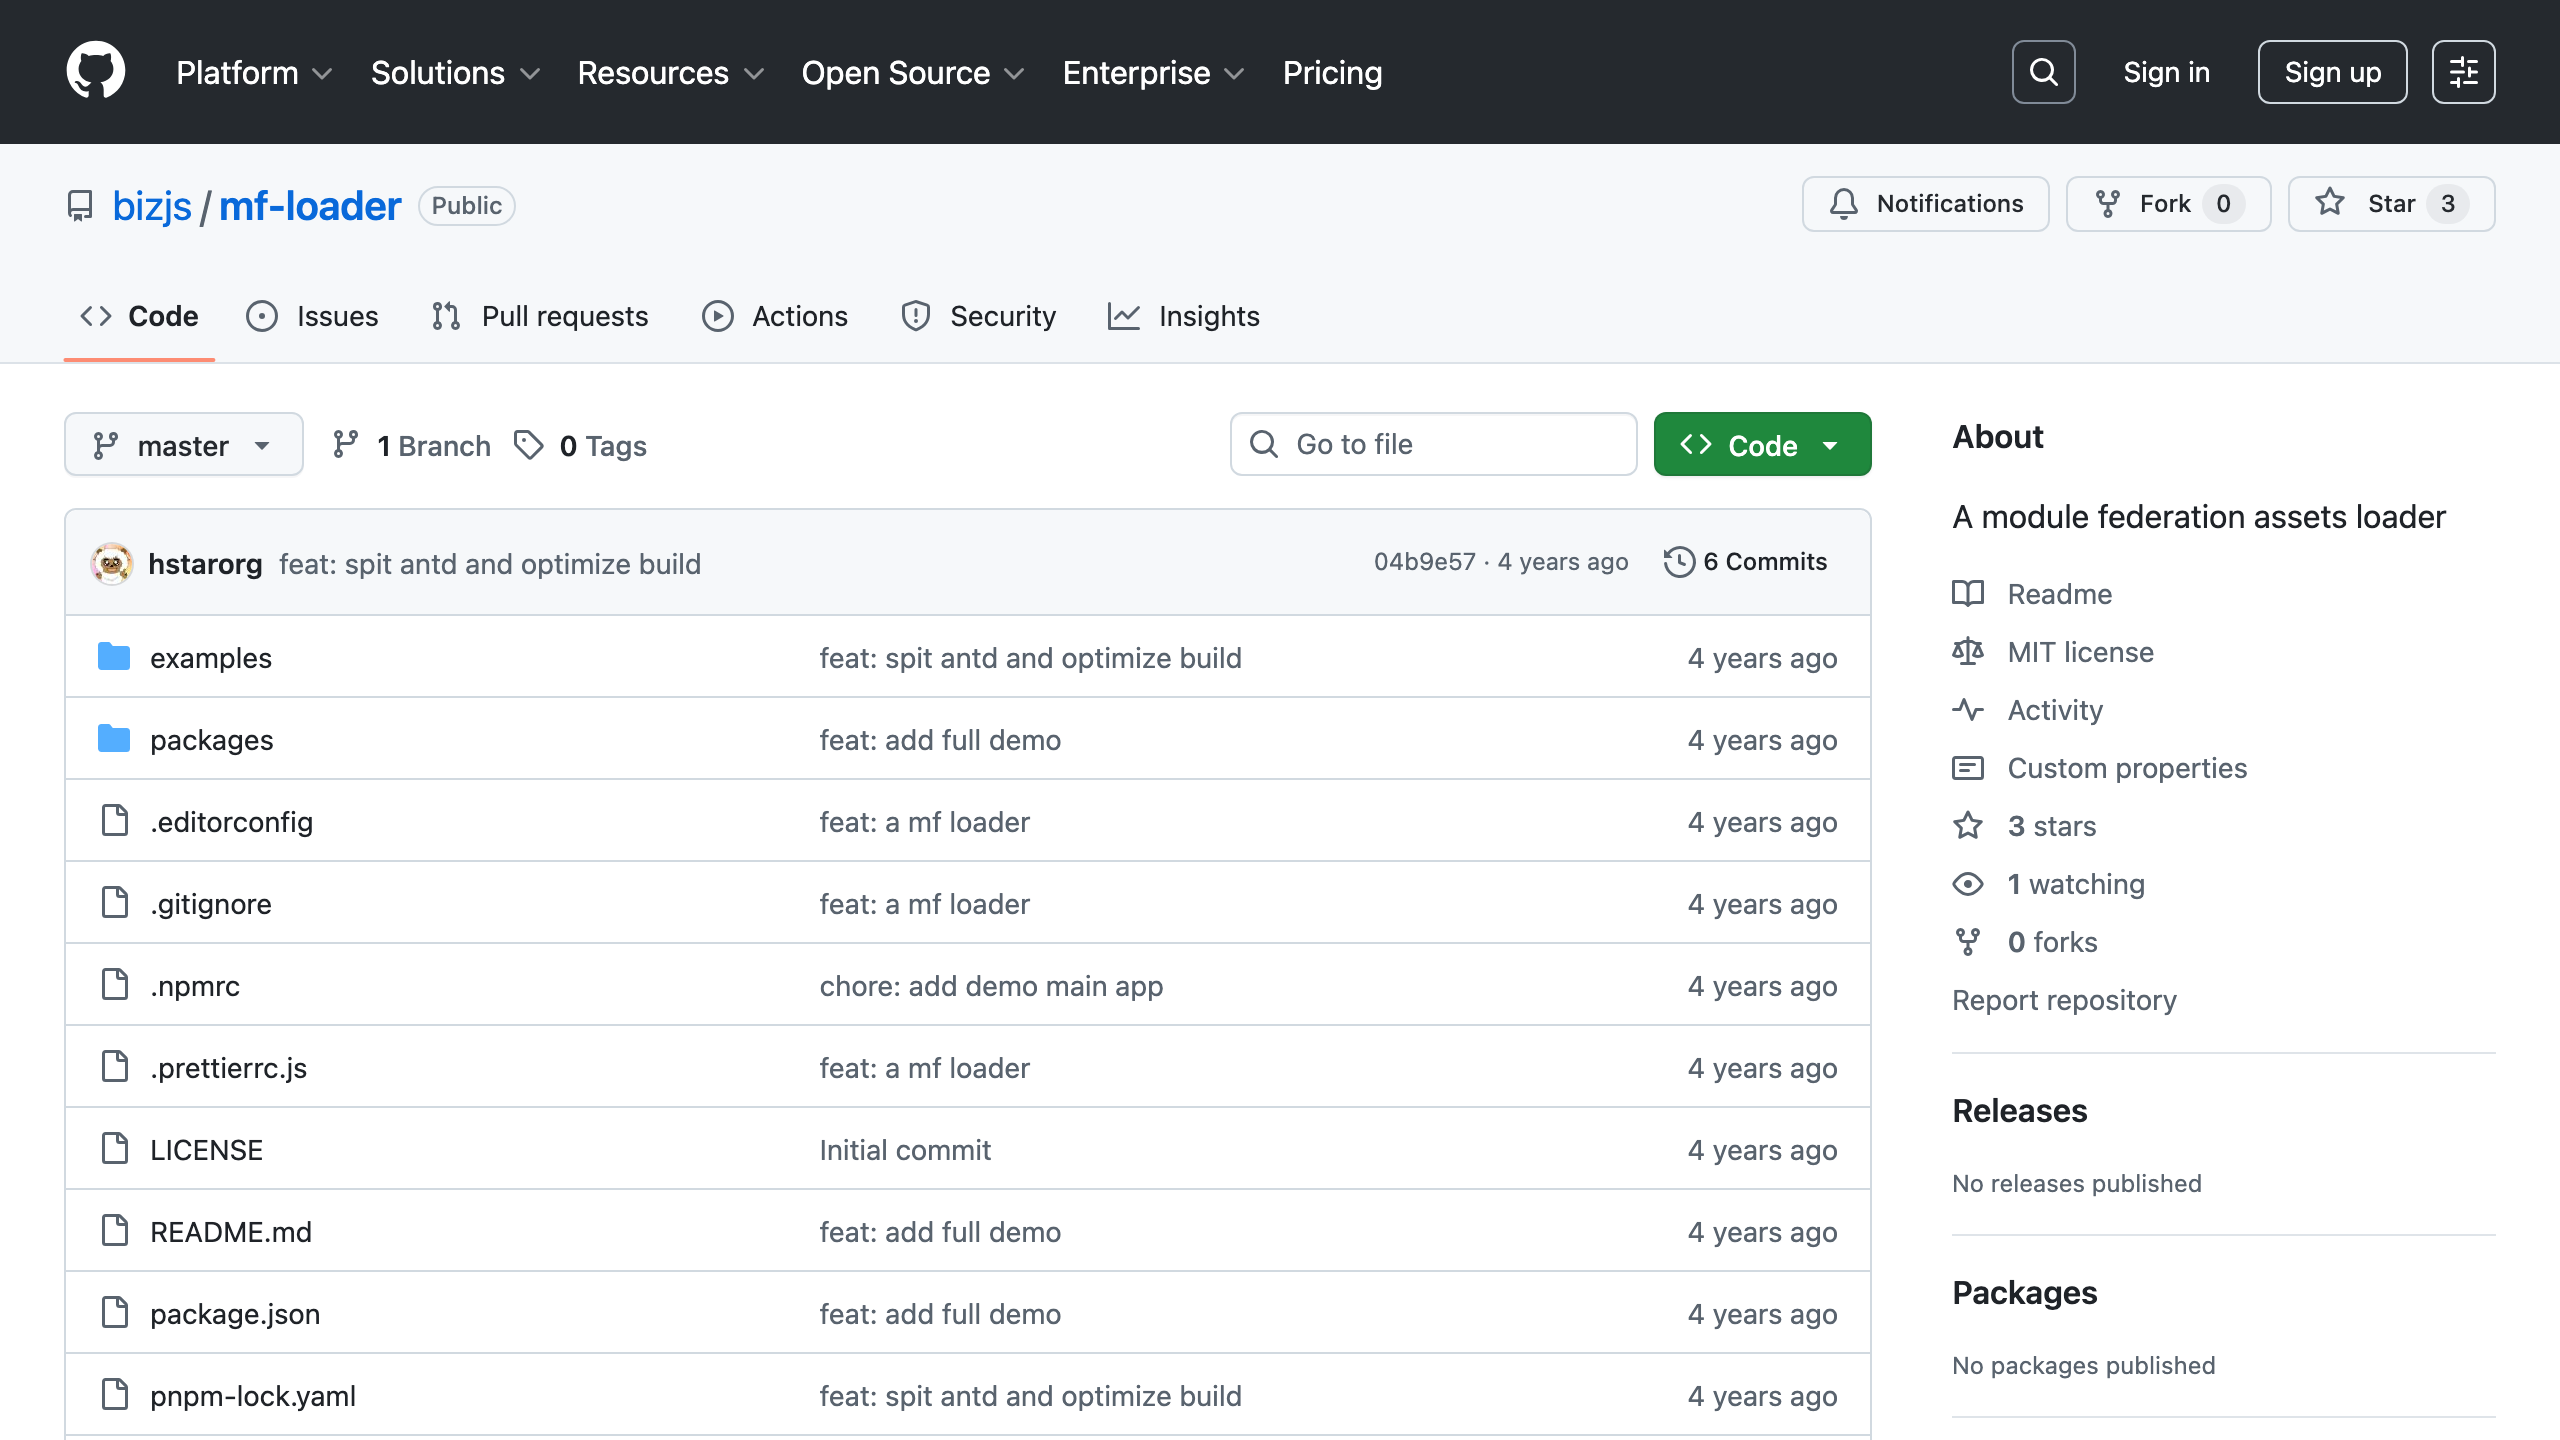2560x1440 pixels.
Task: Switch to the Pull requests tab
Action: [x=541, y=317]
